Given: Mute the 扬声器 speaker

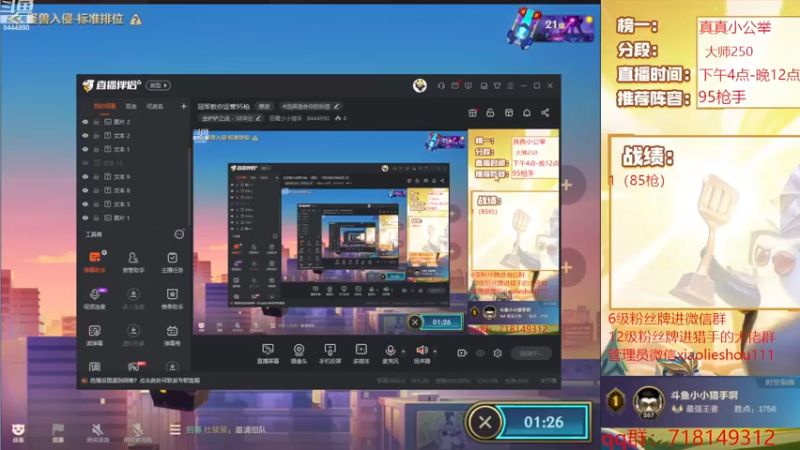Looking at the screenshot, I should [422, 353].
